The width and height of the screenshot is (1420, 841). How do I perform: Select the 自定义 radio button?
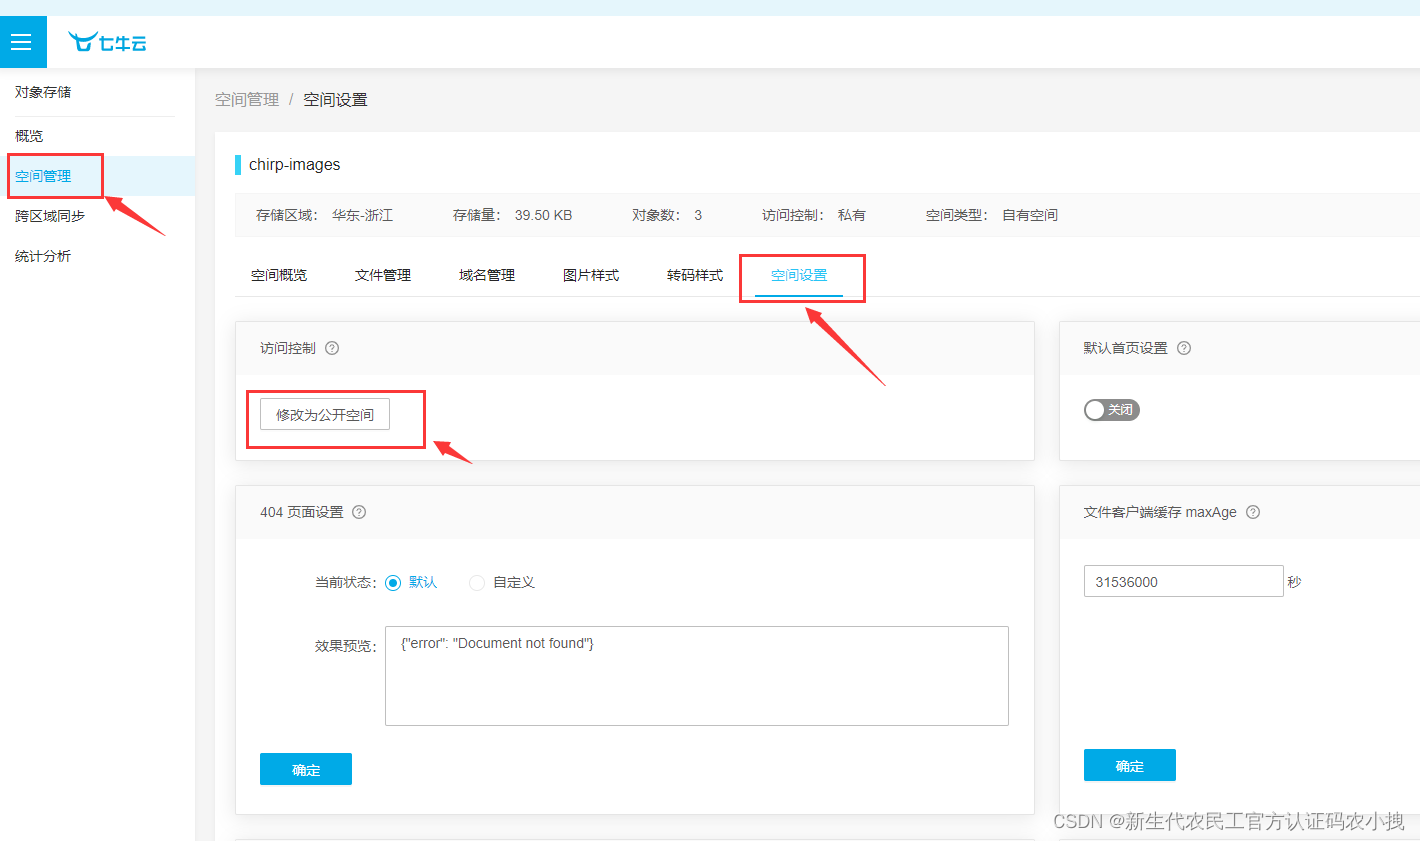coord(477,583)
